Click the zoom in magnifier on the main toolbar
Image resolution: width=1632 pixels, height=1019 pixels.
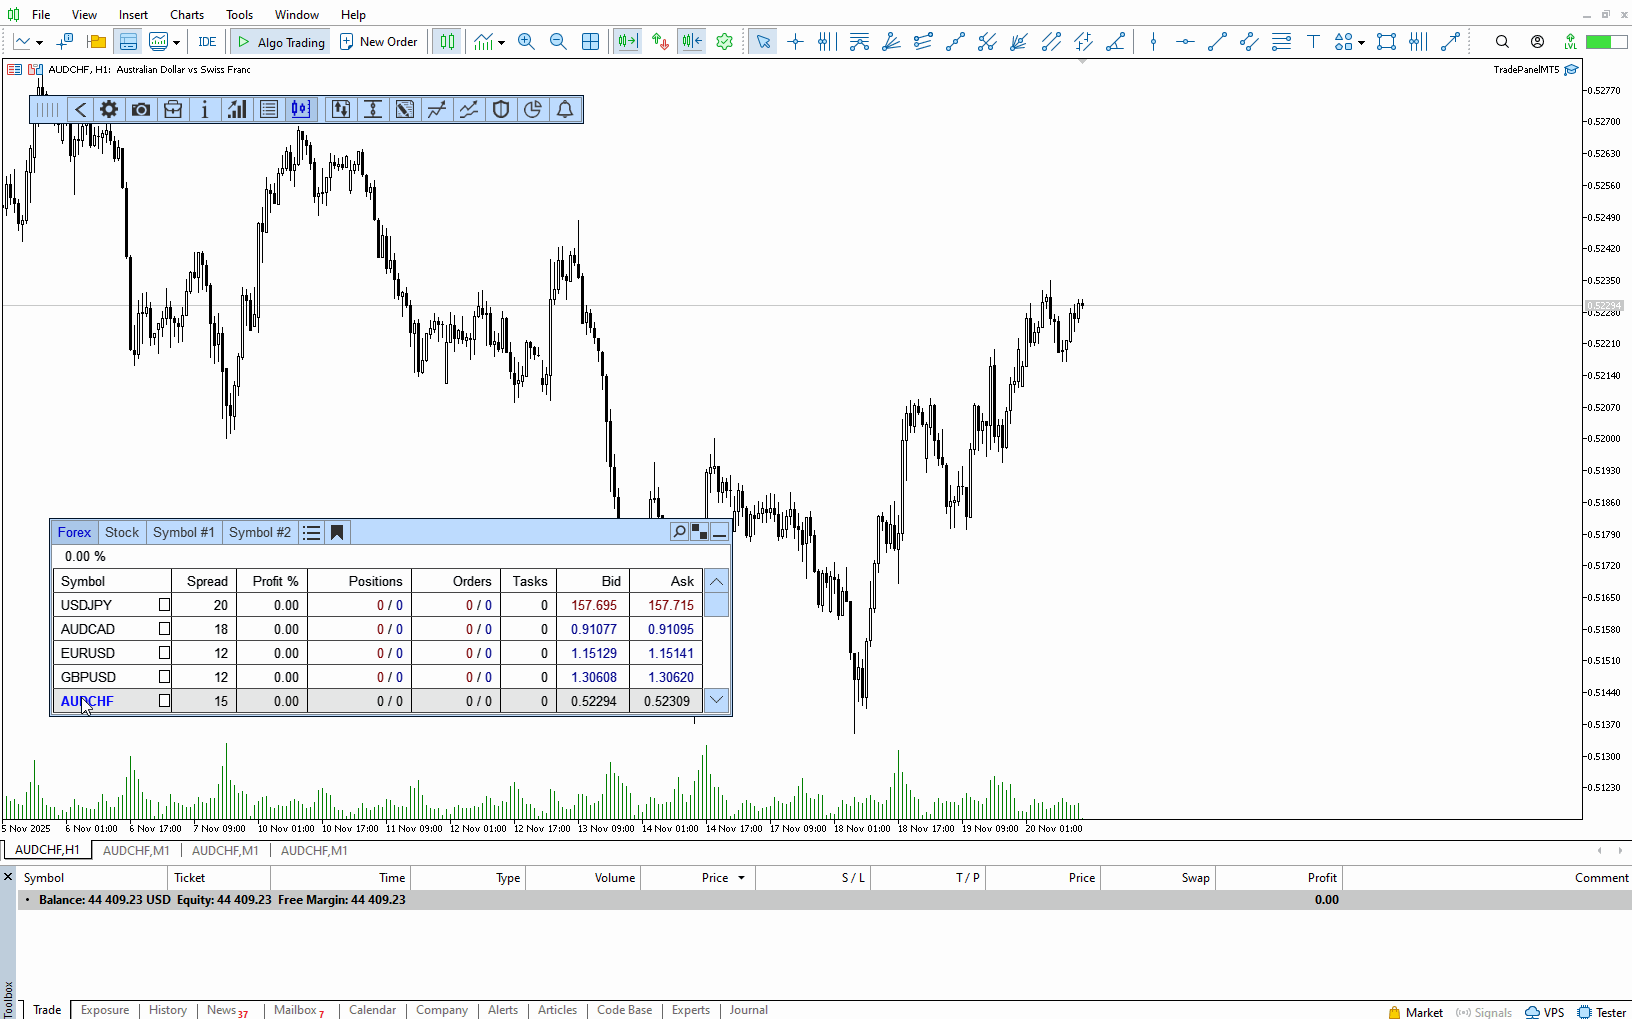[x=526, y=42]
